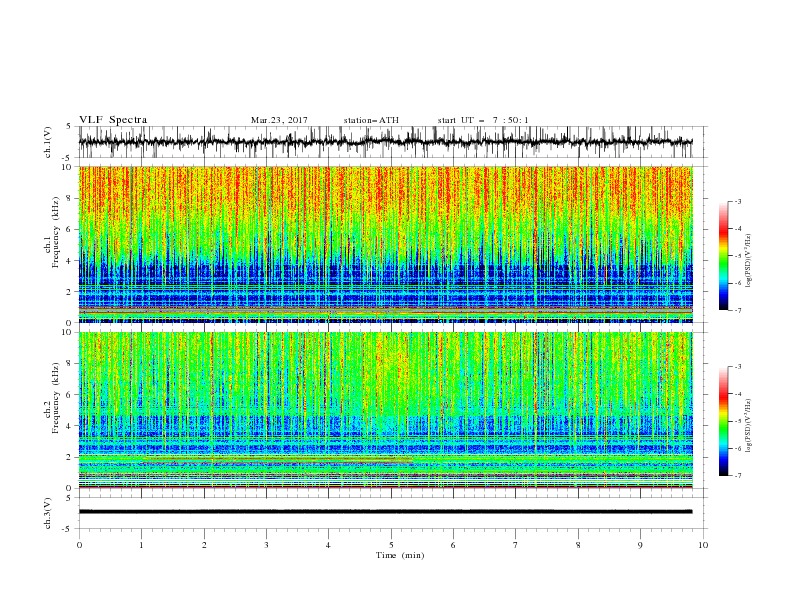The image size is (792, 612).
Task: Click the '-3' value on ch.1 color bar
Action: (x=737, y=201)
